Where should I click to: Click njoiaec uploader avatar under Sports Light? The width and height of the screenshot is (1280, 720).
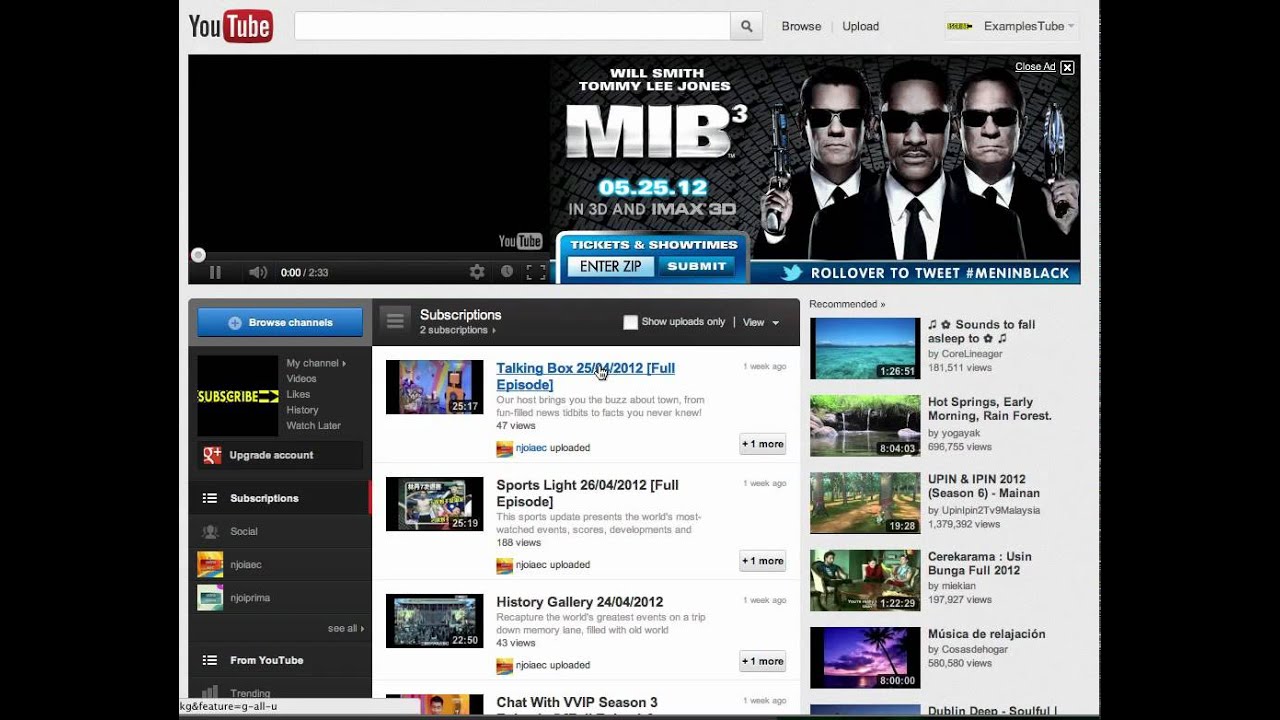(505, 565)
